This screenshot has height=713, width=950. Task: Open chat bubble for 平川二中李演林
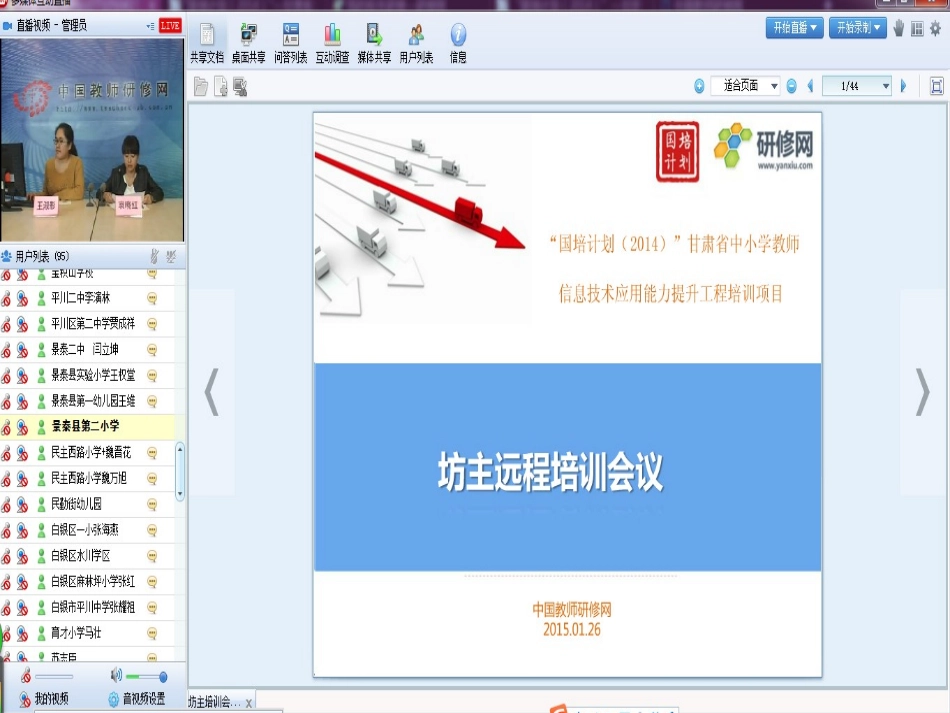point(152,298)
